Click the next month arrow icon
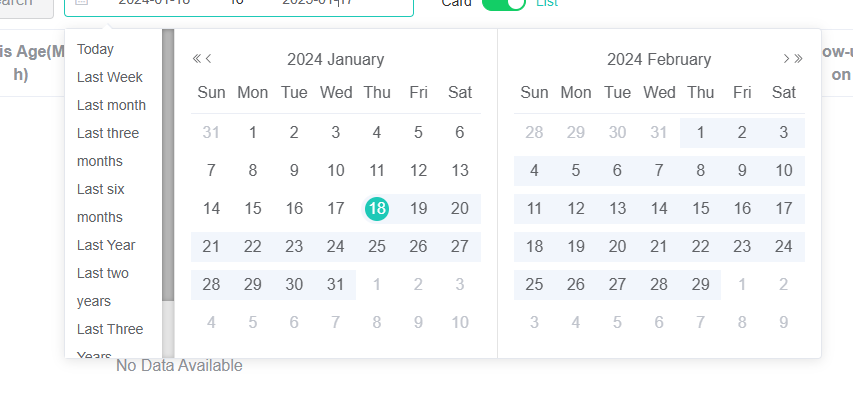The image size is (853, 408). pyautogui.click(x=786, y=59)
